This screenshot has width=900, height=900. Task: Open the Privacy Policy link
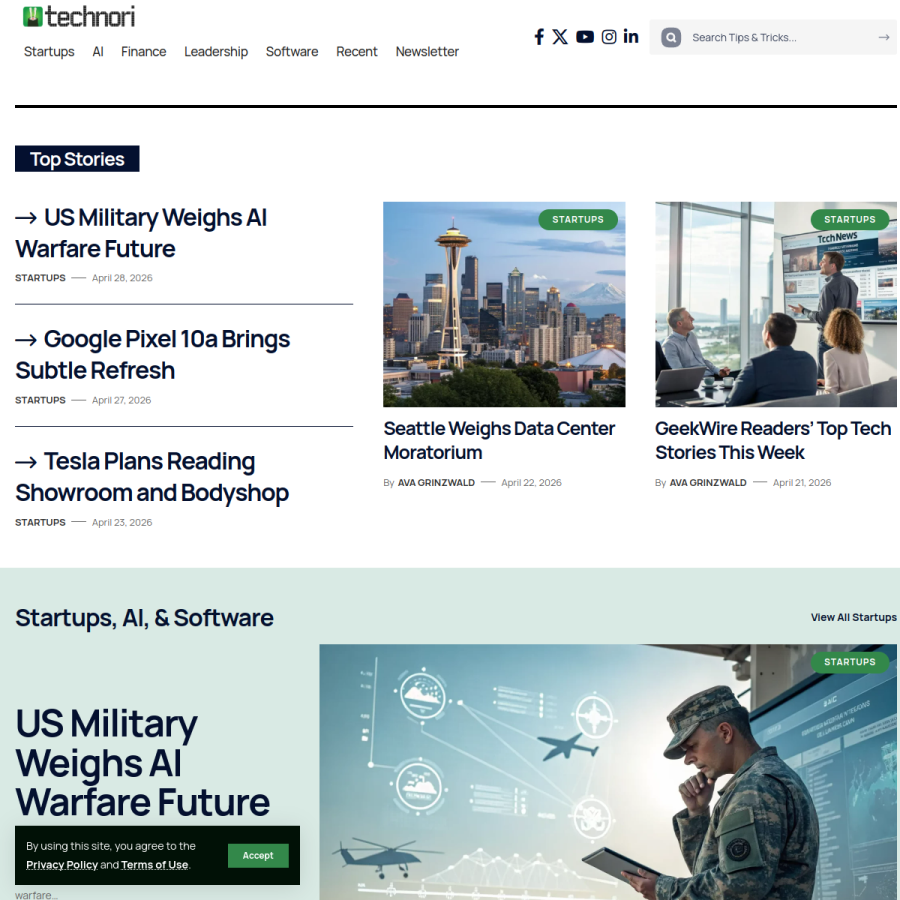click(62, 865)
